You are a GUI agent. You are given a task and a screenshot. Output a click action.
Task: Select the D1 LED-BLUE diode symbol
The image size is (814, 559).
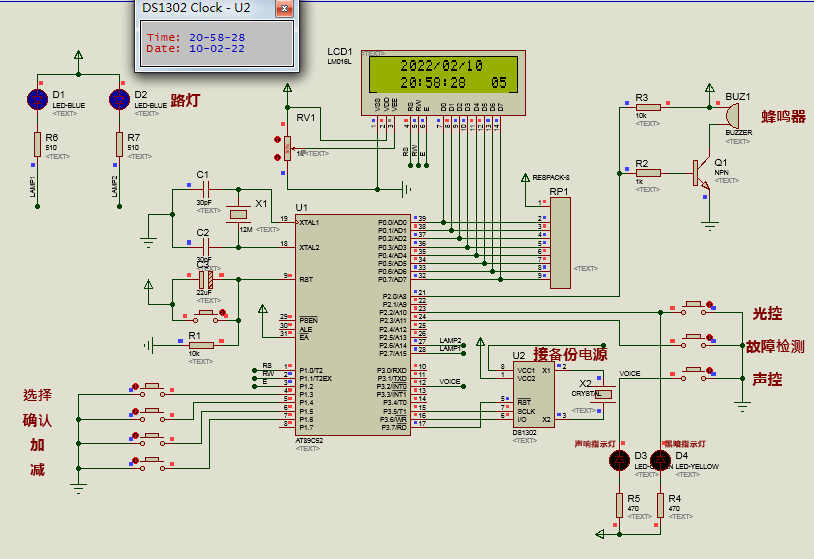(37, 99)
